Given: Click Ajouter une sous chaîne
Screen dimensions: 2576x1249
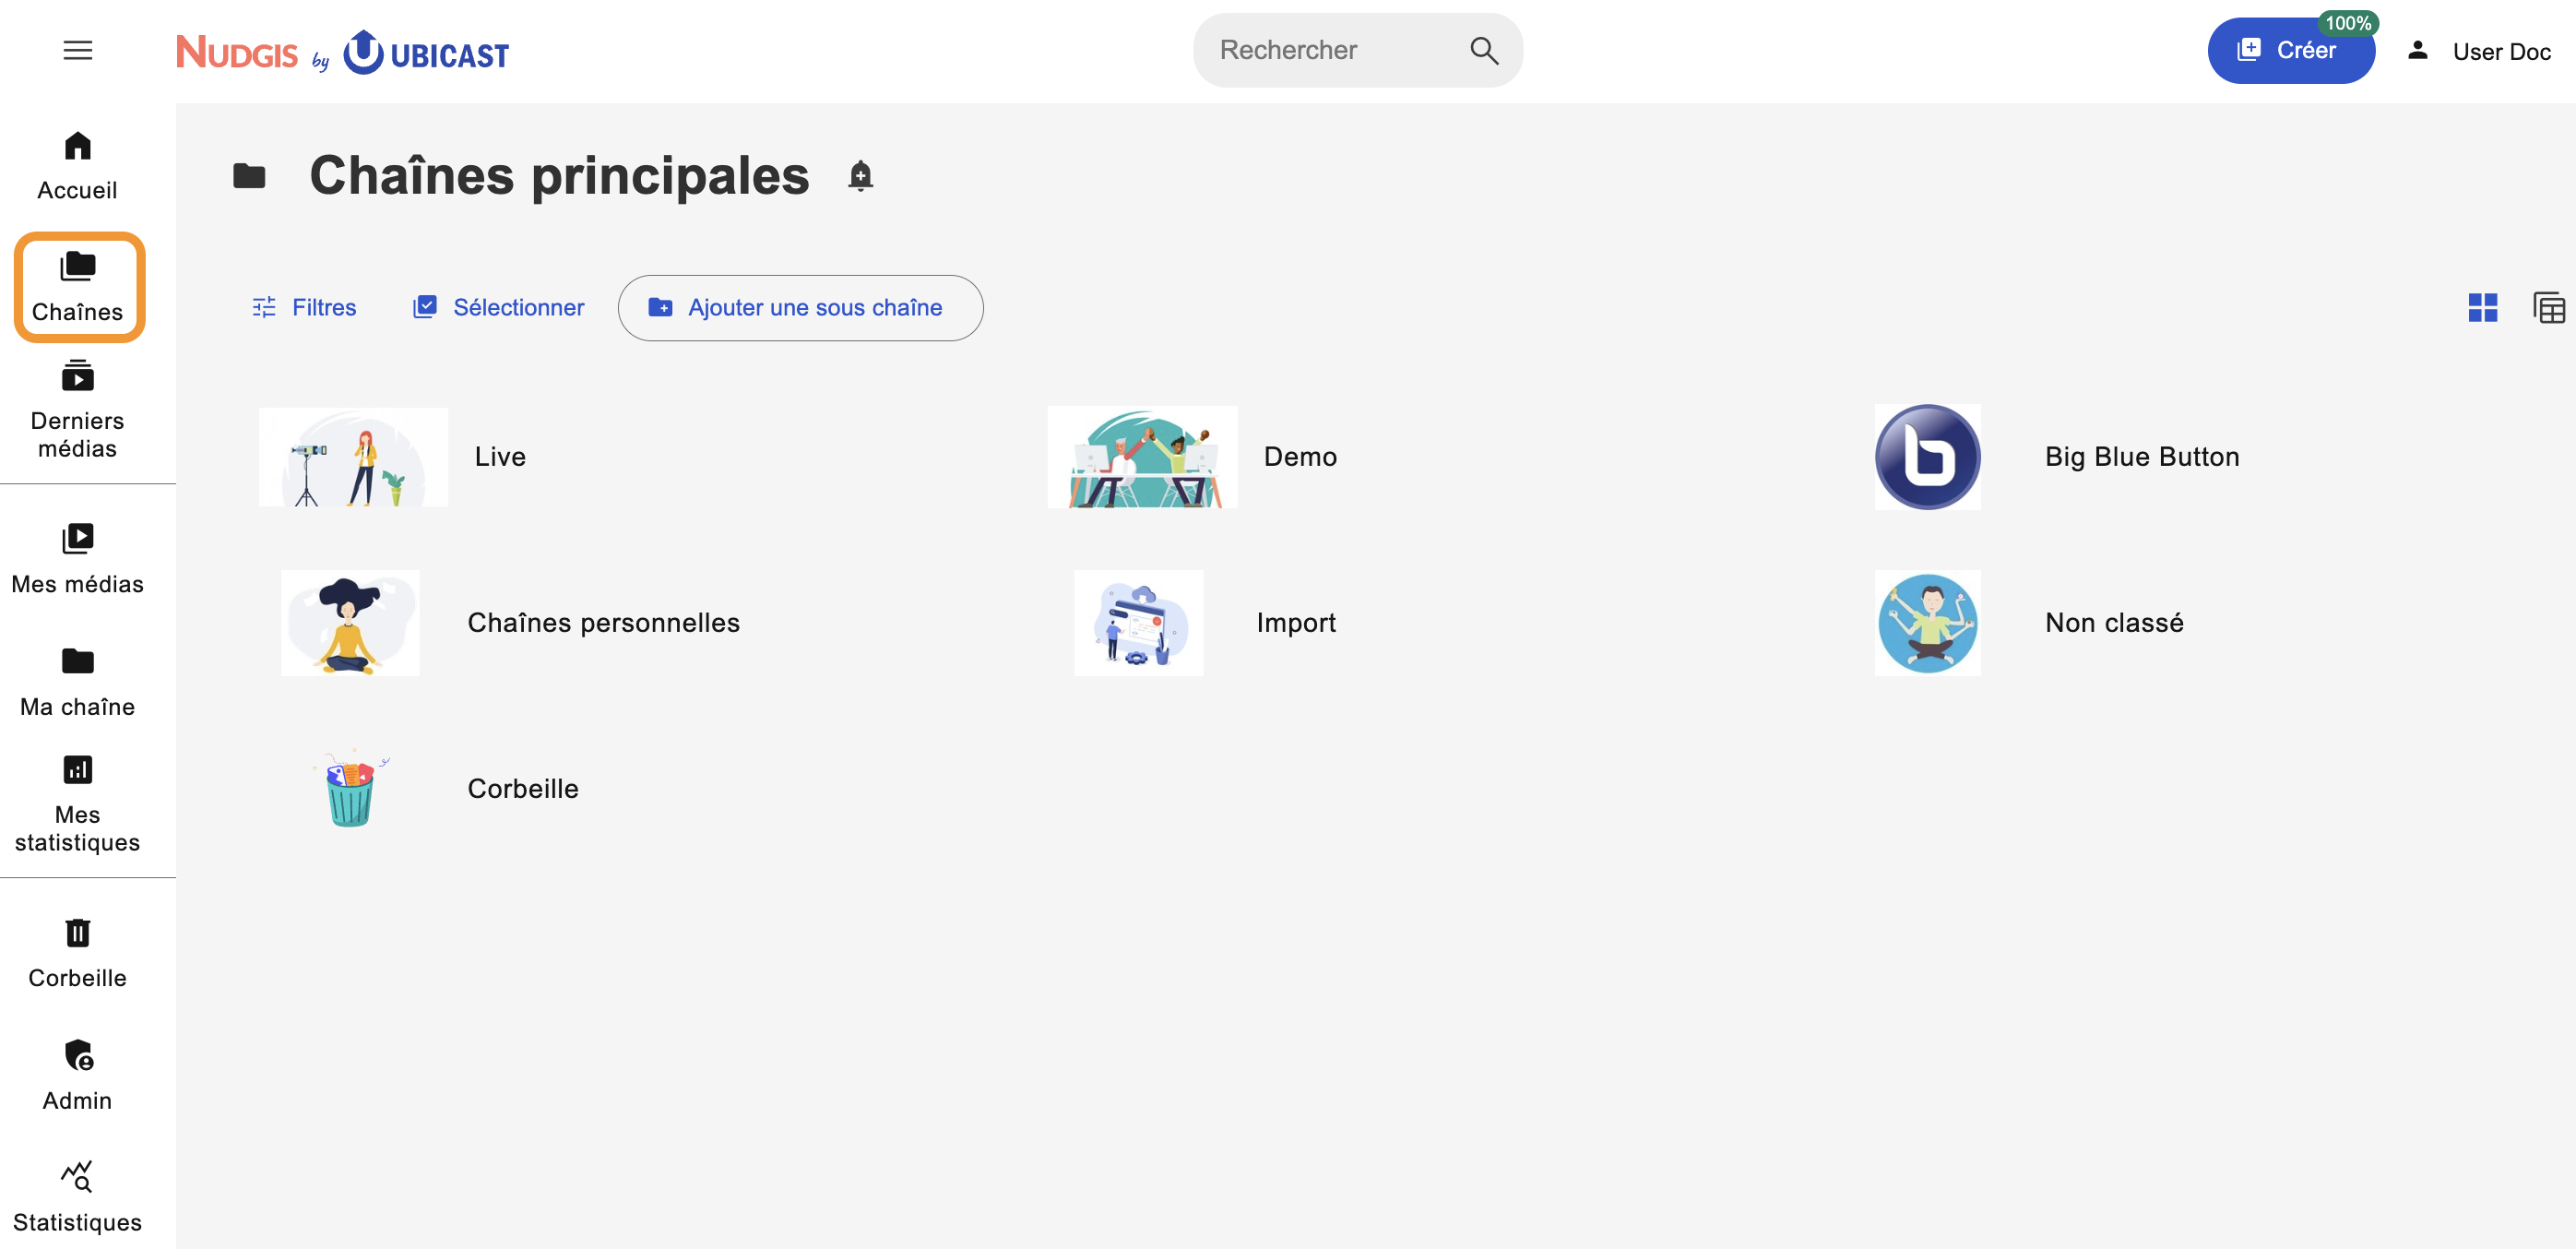Looking at the screenshot, I should [x=800, y=308].
